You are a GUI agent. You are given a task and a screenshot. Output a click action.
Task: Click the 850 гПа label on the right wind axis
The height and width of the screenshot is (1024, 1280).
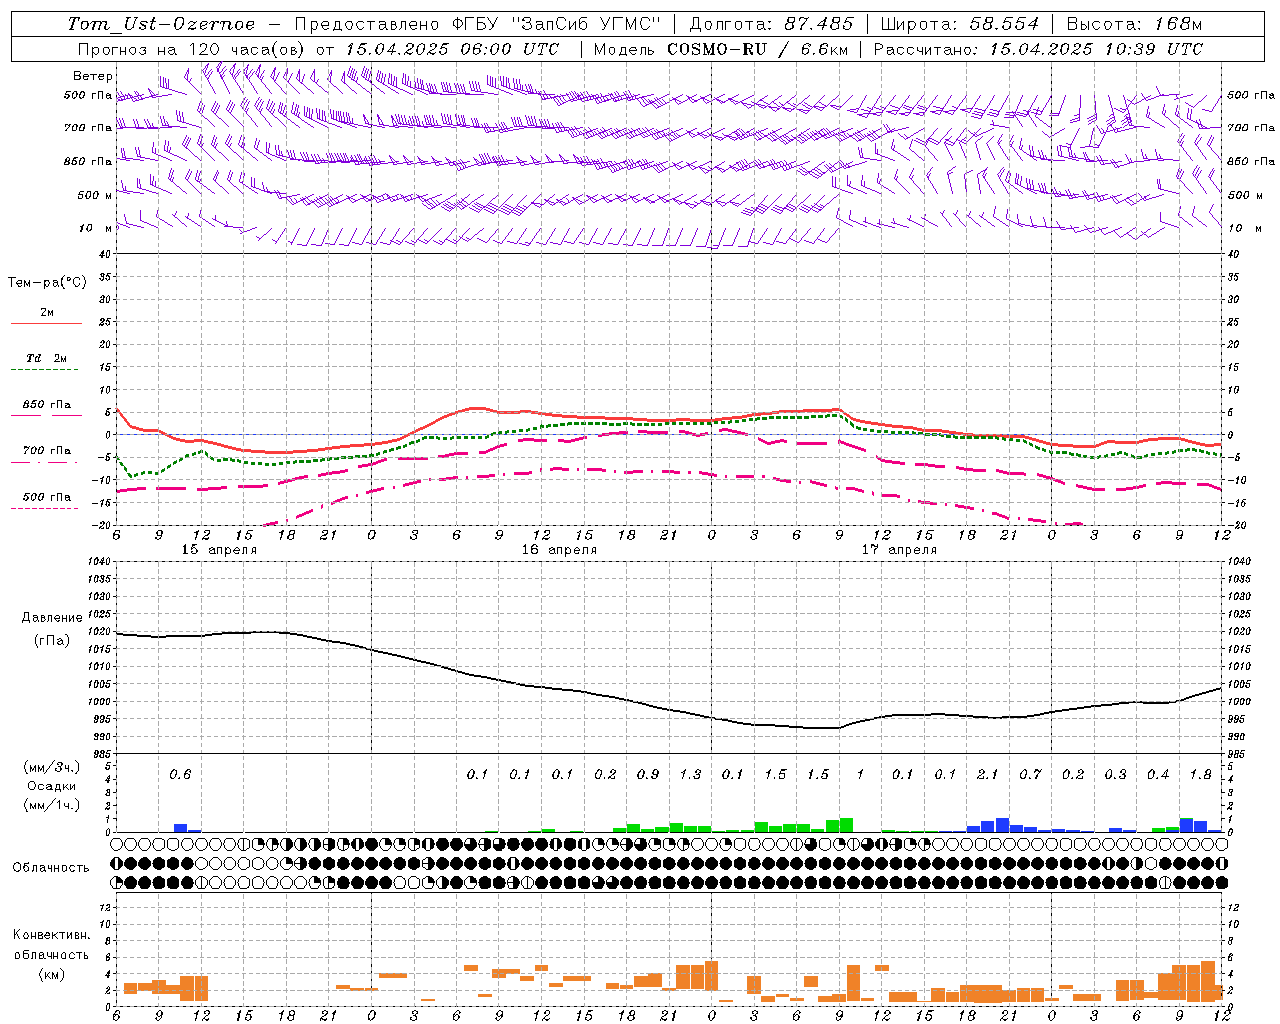[1251, 161]
